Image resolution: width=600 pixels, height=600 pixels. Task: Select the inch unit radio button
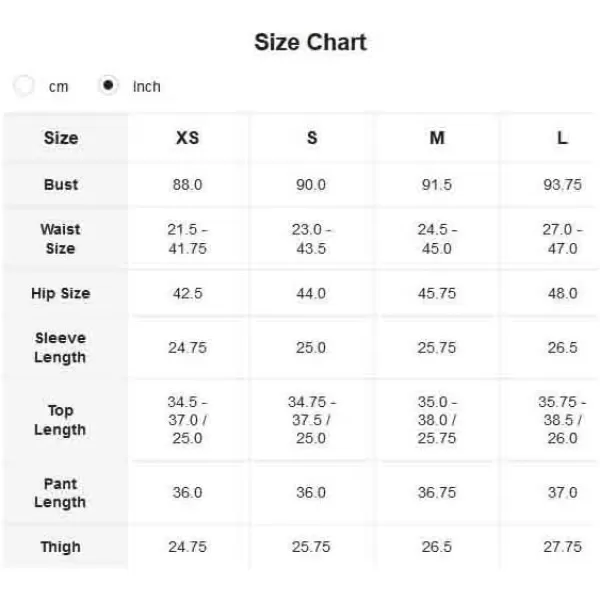coord(108,85)
